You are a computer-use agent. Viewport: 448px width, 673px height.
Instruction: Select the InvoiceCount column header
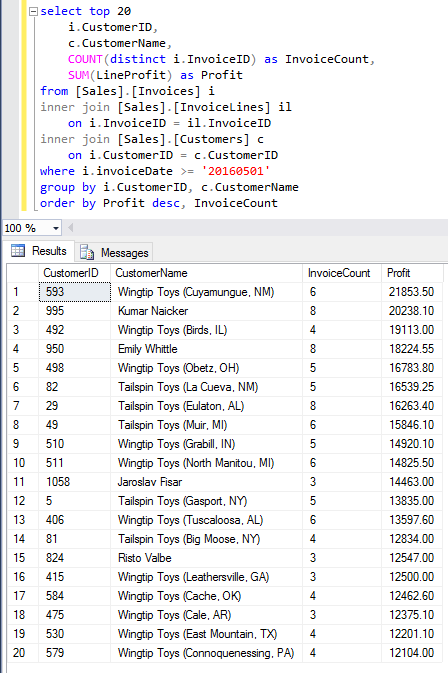click(x=342, y=273)
